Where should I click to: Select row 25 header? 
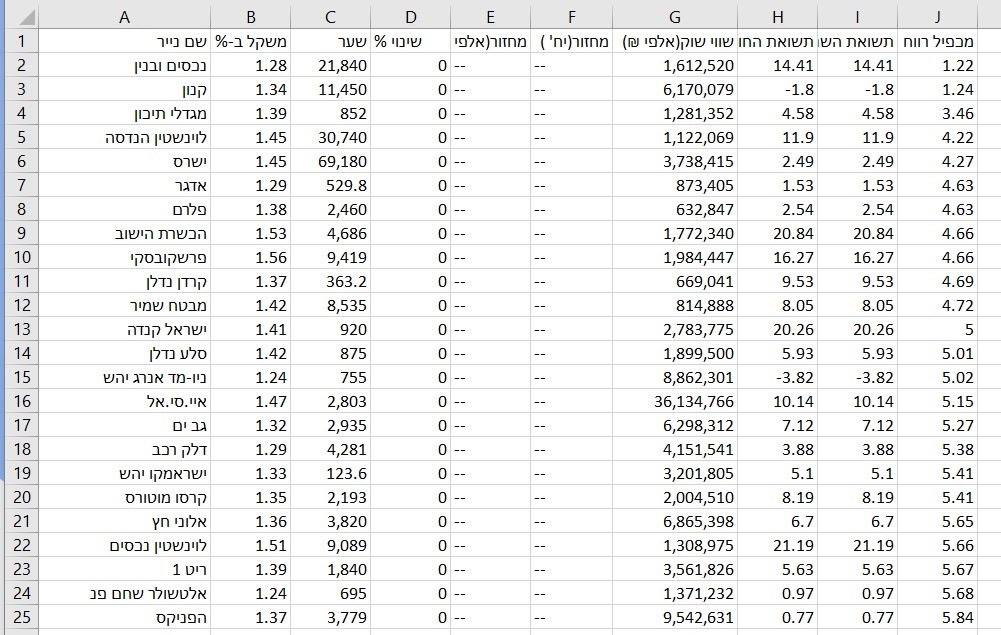tap(22, 617)
